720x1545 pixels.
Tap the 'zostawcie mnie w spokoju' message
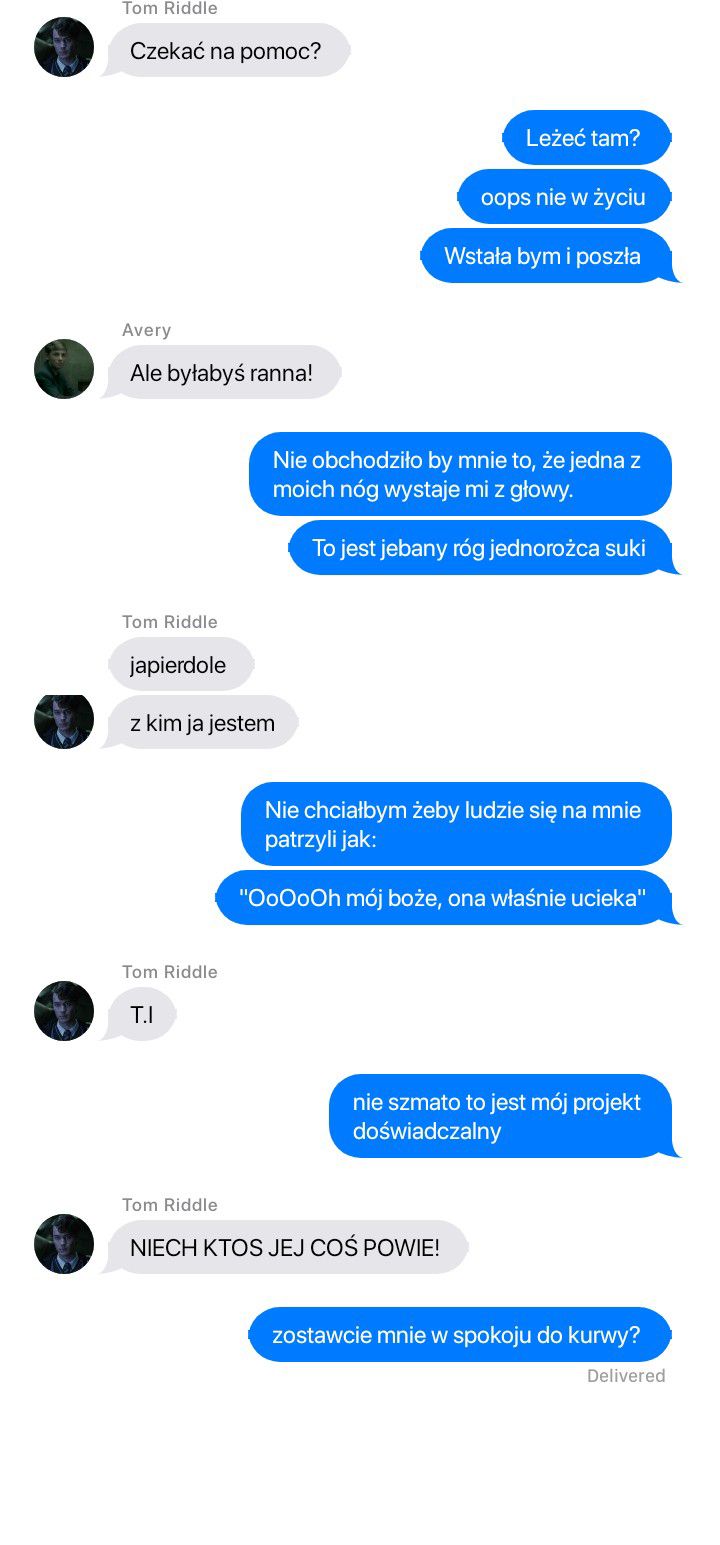(460, 1335)
